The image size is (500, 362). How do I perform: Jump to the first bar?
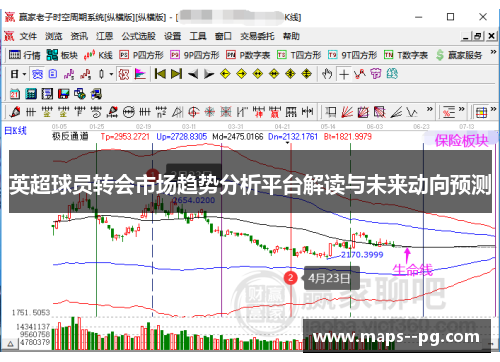(x=160, y=74)
